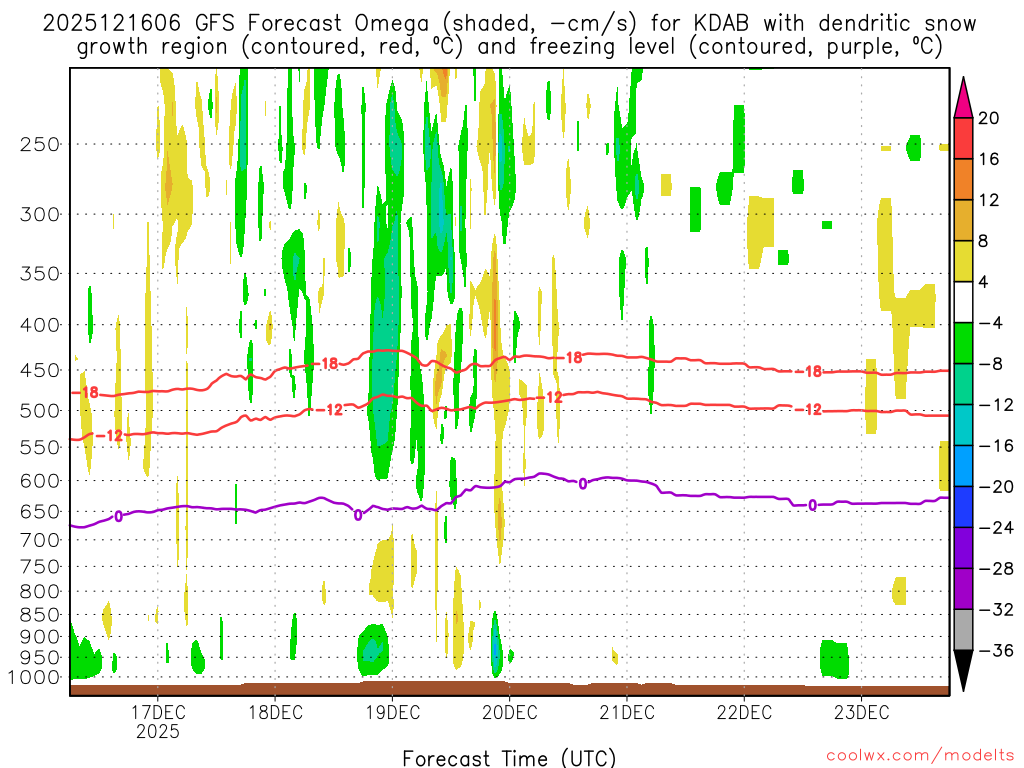Click the 19DEC date label
The width and height of the screenshot is (1024, 768).
(x=392, y=712)
